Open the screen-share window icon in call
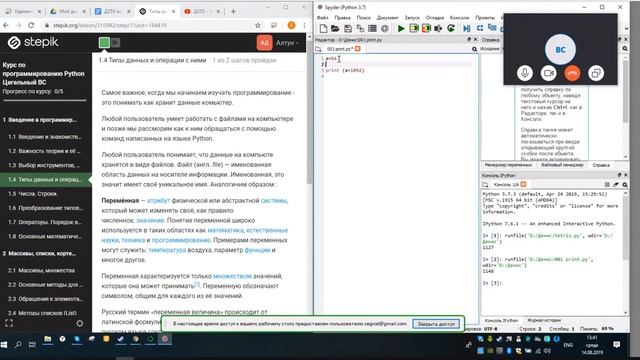Viewport: 640px width, 360px height. (596, 73)
